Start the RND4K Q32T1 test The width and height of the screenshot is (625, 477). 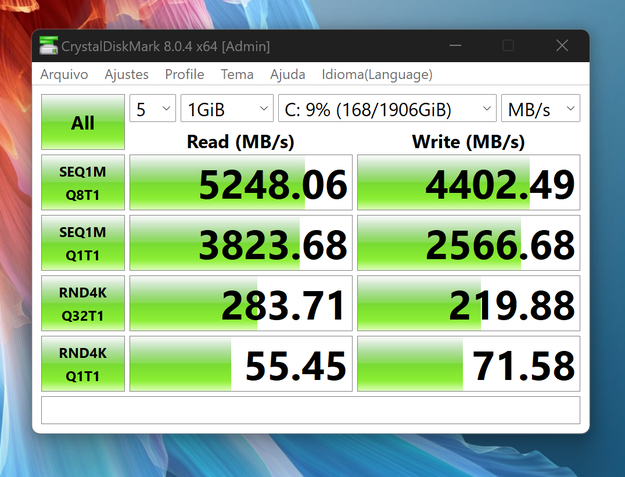[x=83, y=303]
